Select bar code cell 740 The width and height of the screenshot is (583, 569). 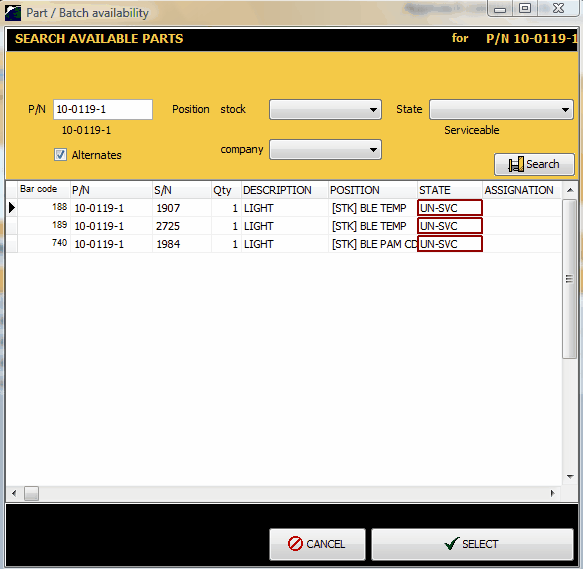(x=44, y=244)
